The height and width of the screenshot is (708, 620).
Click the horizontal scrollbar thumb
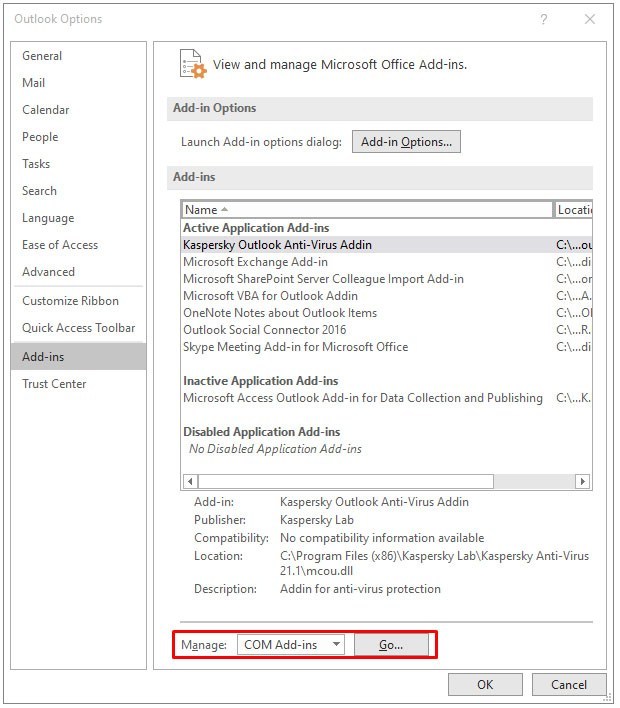pyautogui.click(x=346, y=481)
